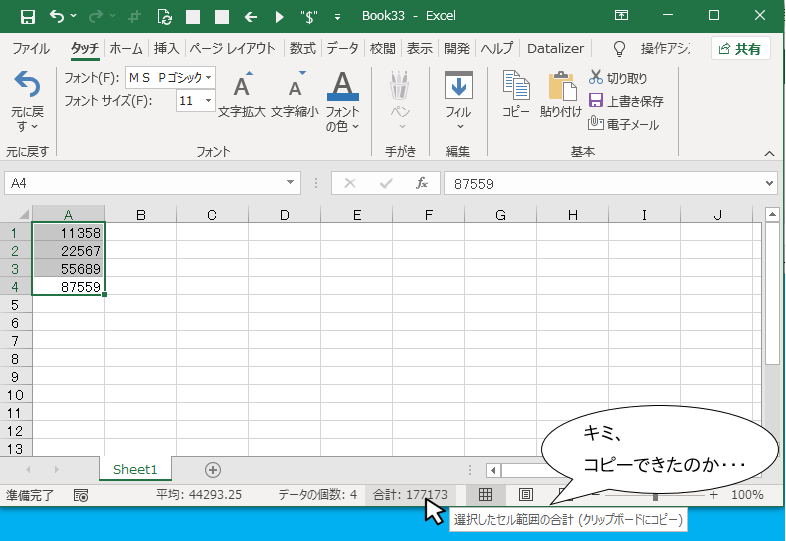
Task: Select column D header
Action: point(285,215)
